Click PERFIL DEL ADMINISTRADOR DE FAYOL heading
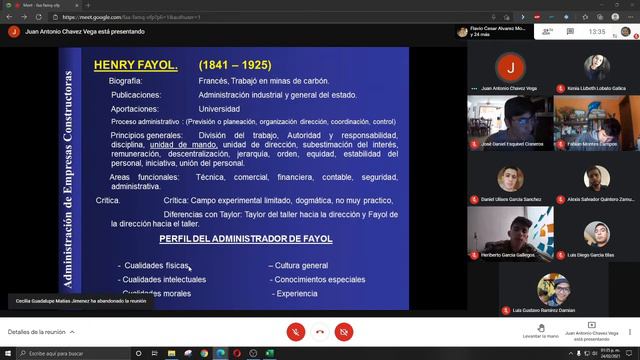 pos(246,239)
